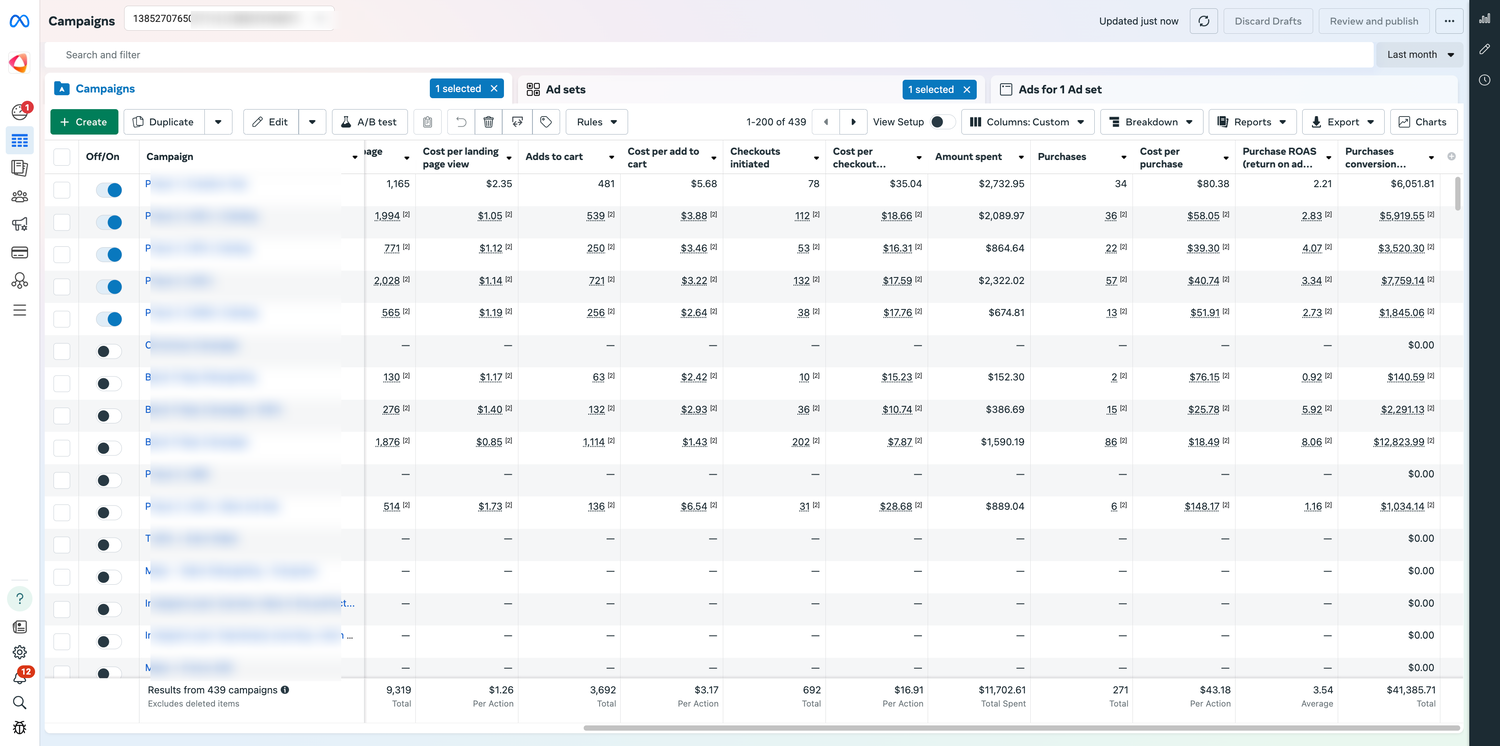The width and height of the screenshot is (1500, 746).
Task: Click the horizontal scrollbar at table bottom
Action: 1021,728
